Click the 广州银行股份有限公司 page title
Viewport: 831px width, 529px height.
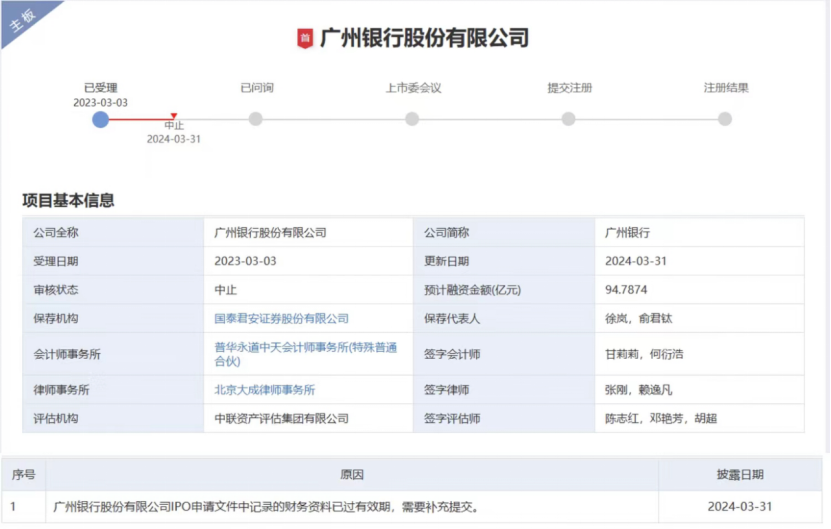[424, 38]
